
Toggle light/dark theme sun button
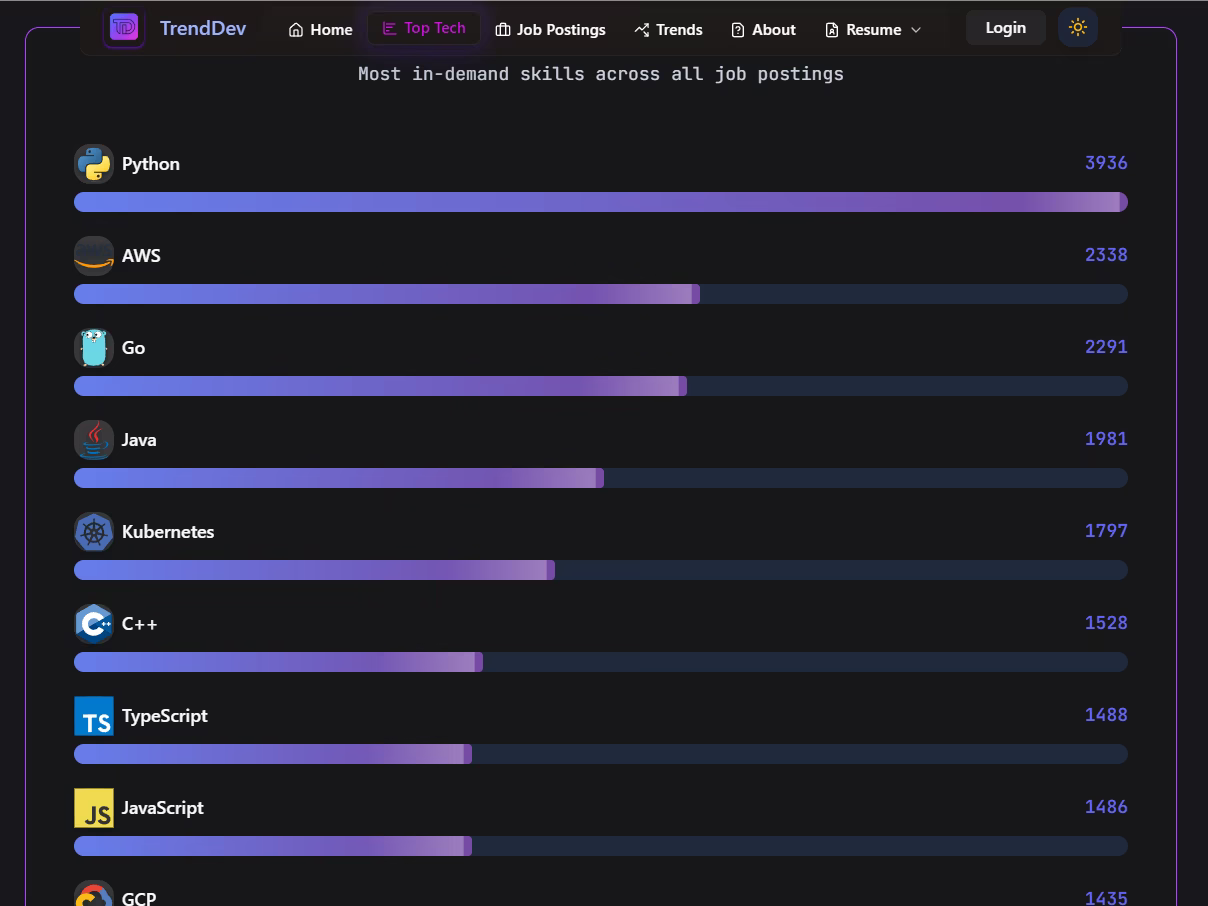[1077, 28]
